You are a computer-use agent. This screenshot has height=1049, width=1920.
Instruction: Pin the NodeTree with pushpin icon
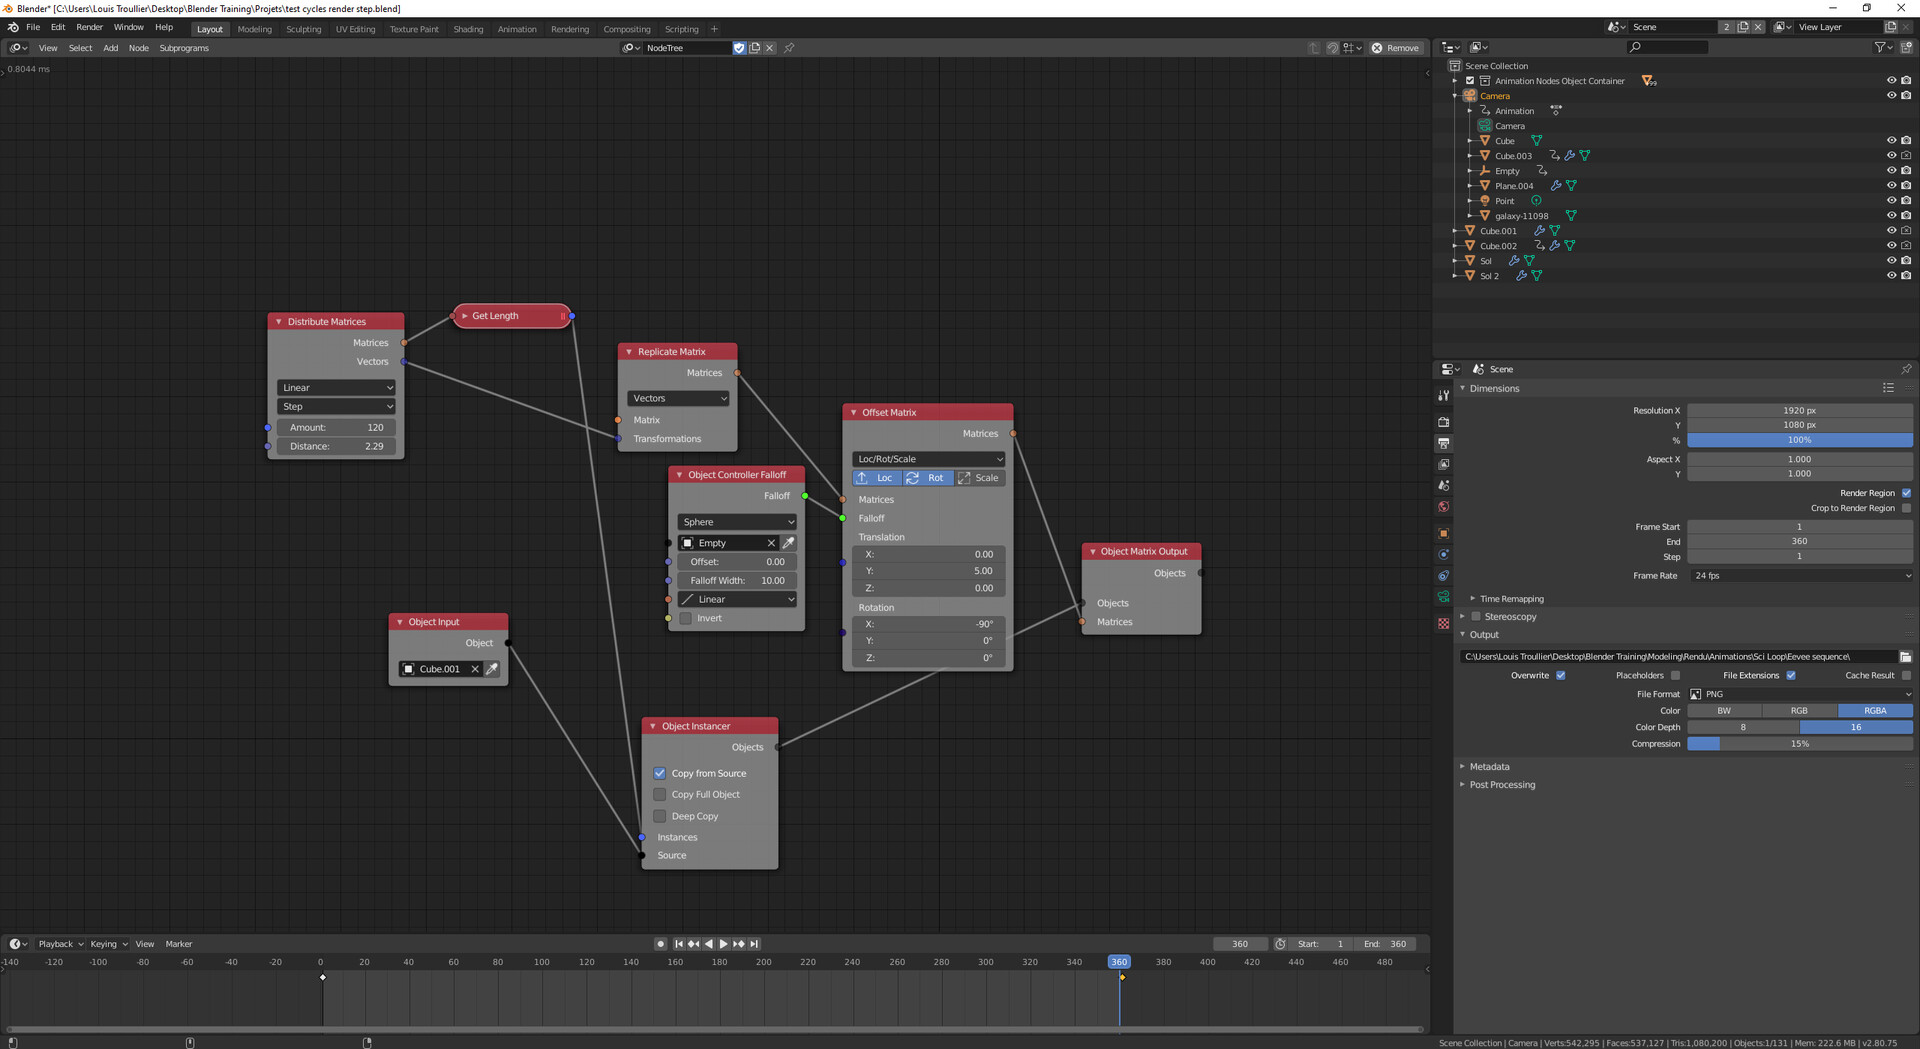pos(789,48)
